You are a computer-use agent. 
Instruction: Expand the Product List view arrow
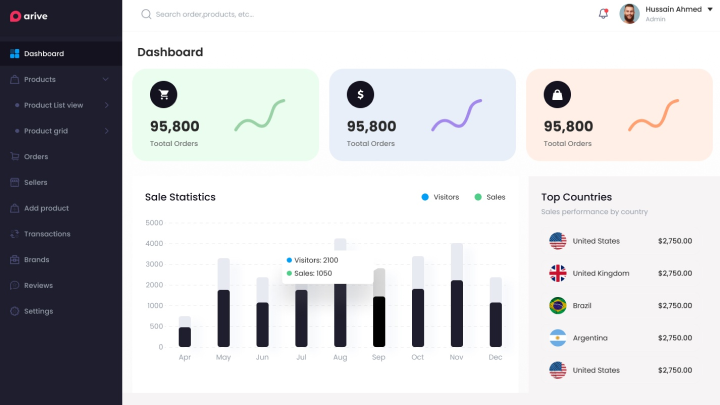tap(106, 105)
